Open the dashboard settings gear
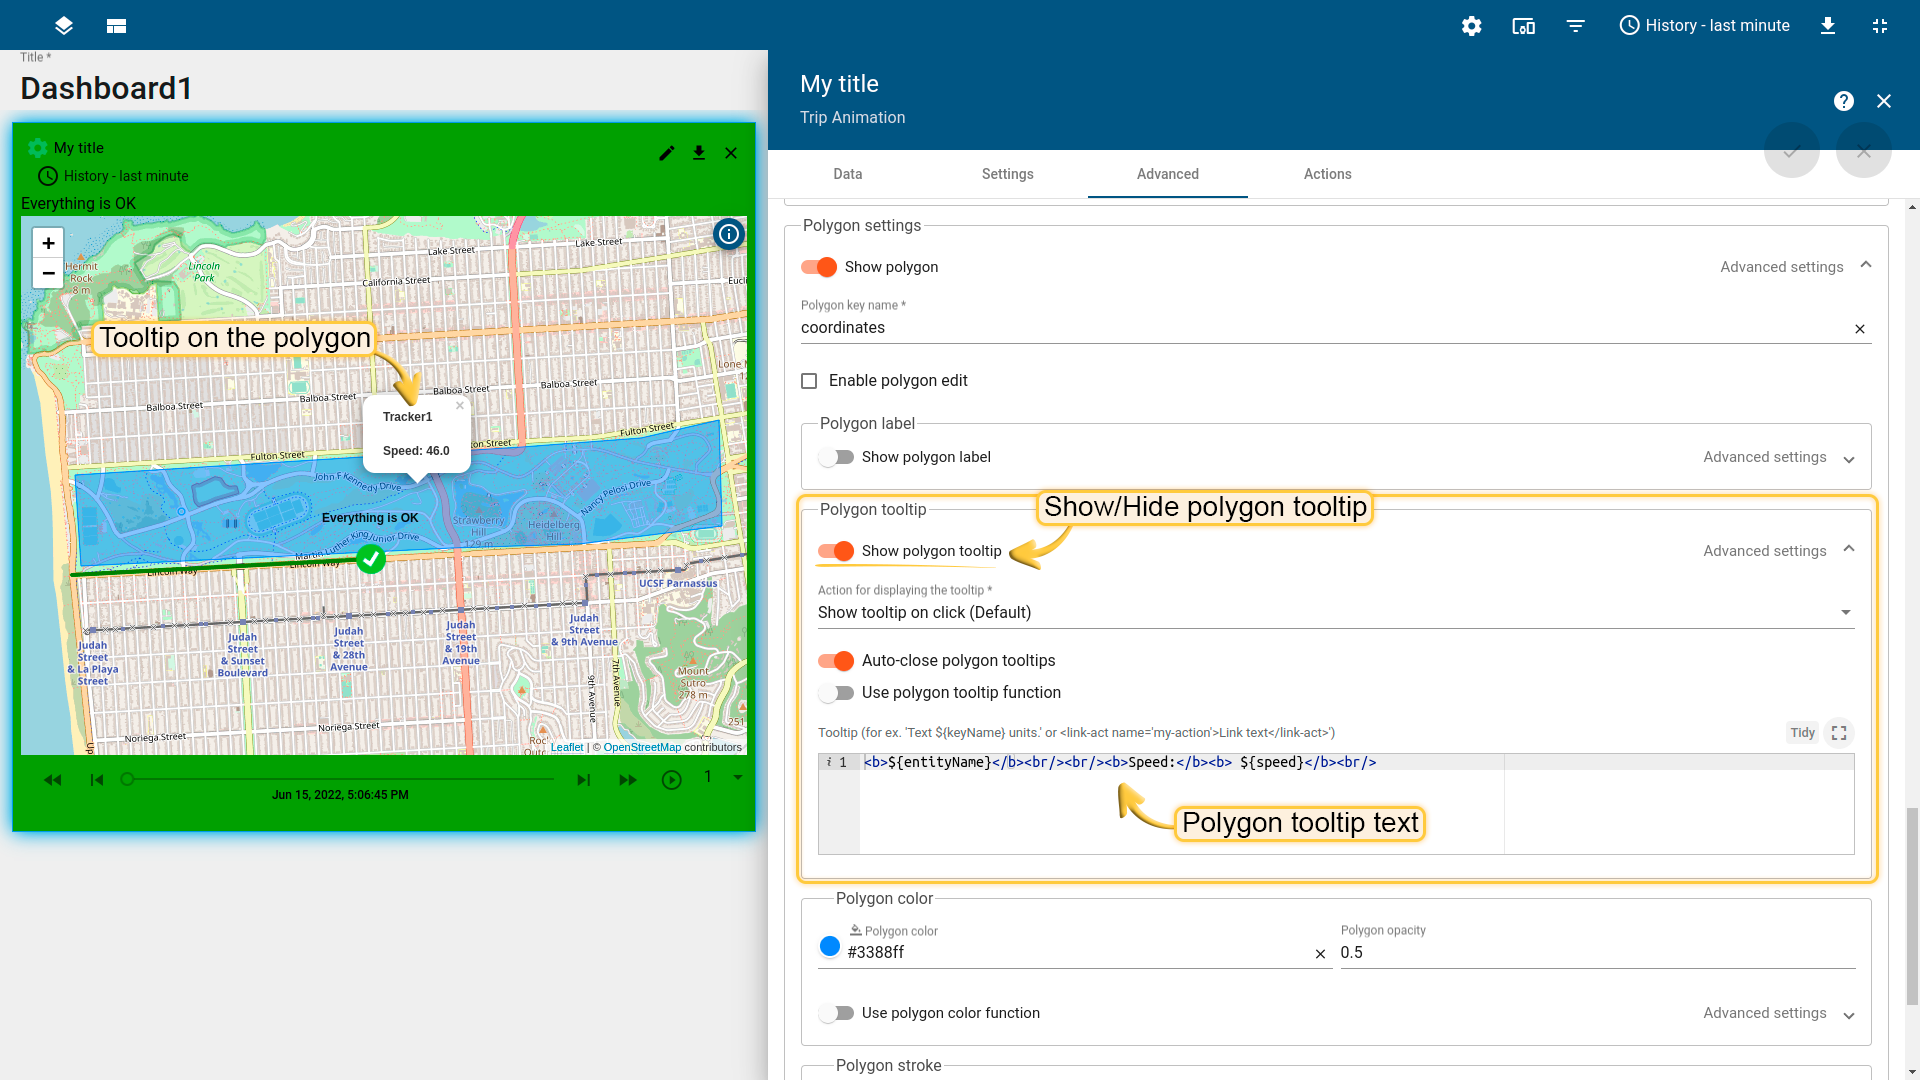 1471,26
